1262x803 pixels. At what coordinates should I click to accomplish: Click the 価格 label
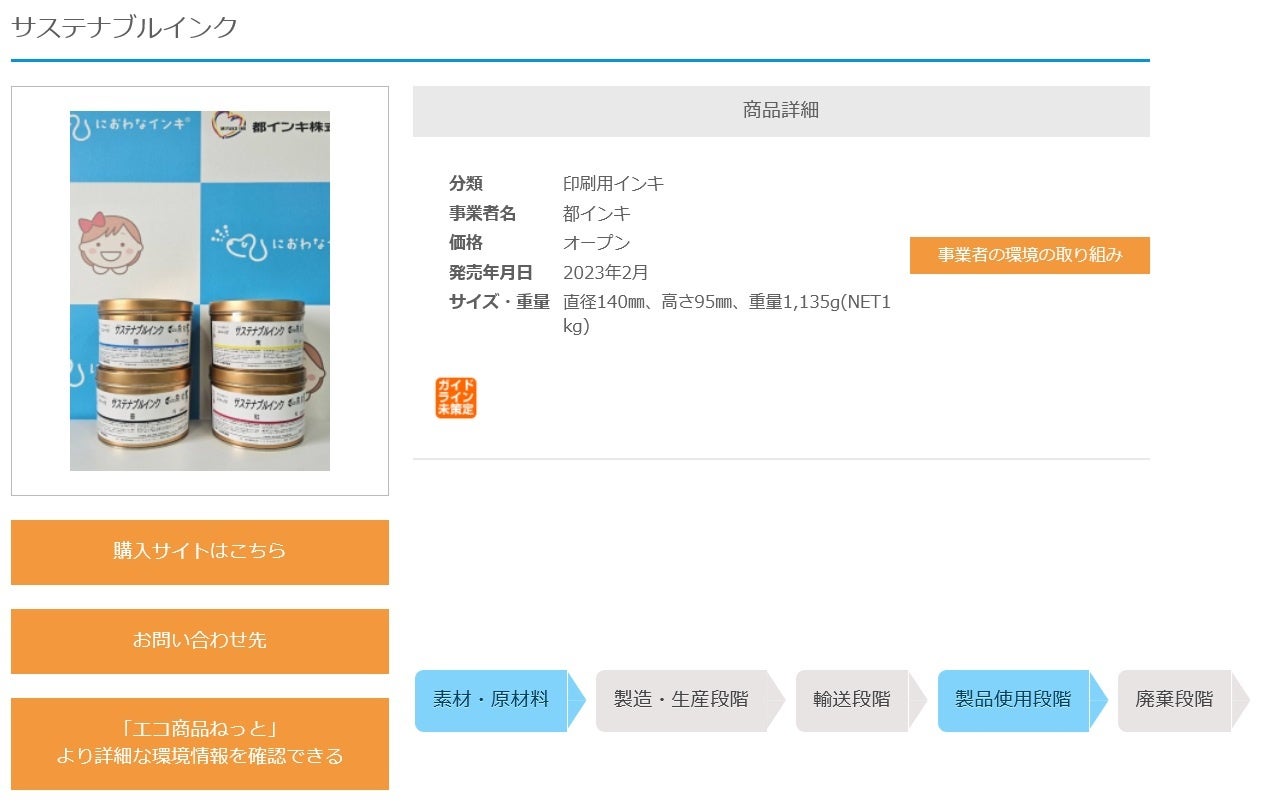466,243
